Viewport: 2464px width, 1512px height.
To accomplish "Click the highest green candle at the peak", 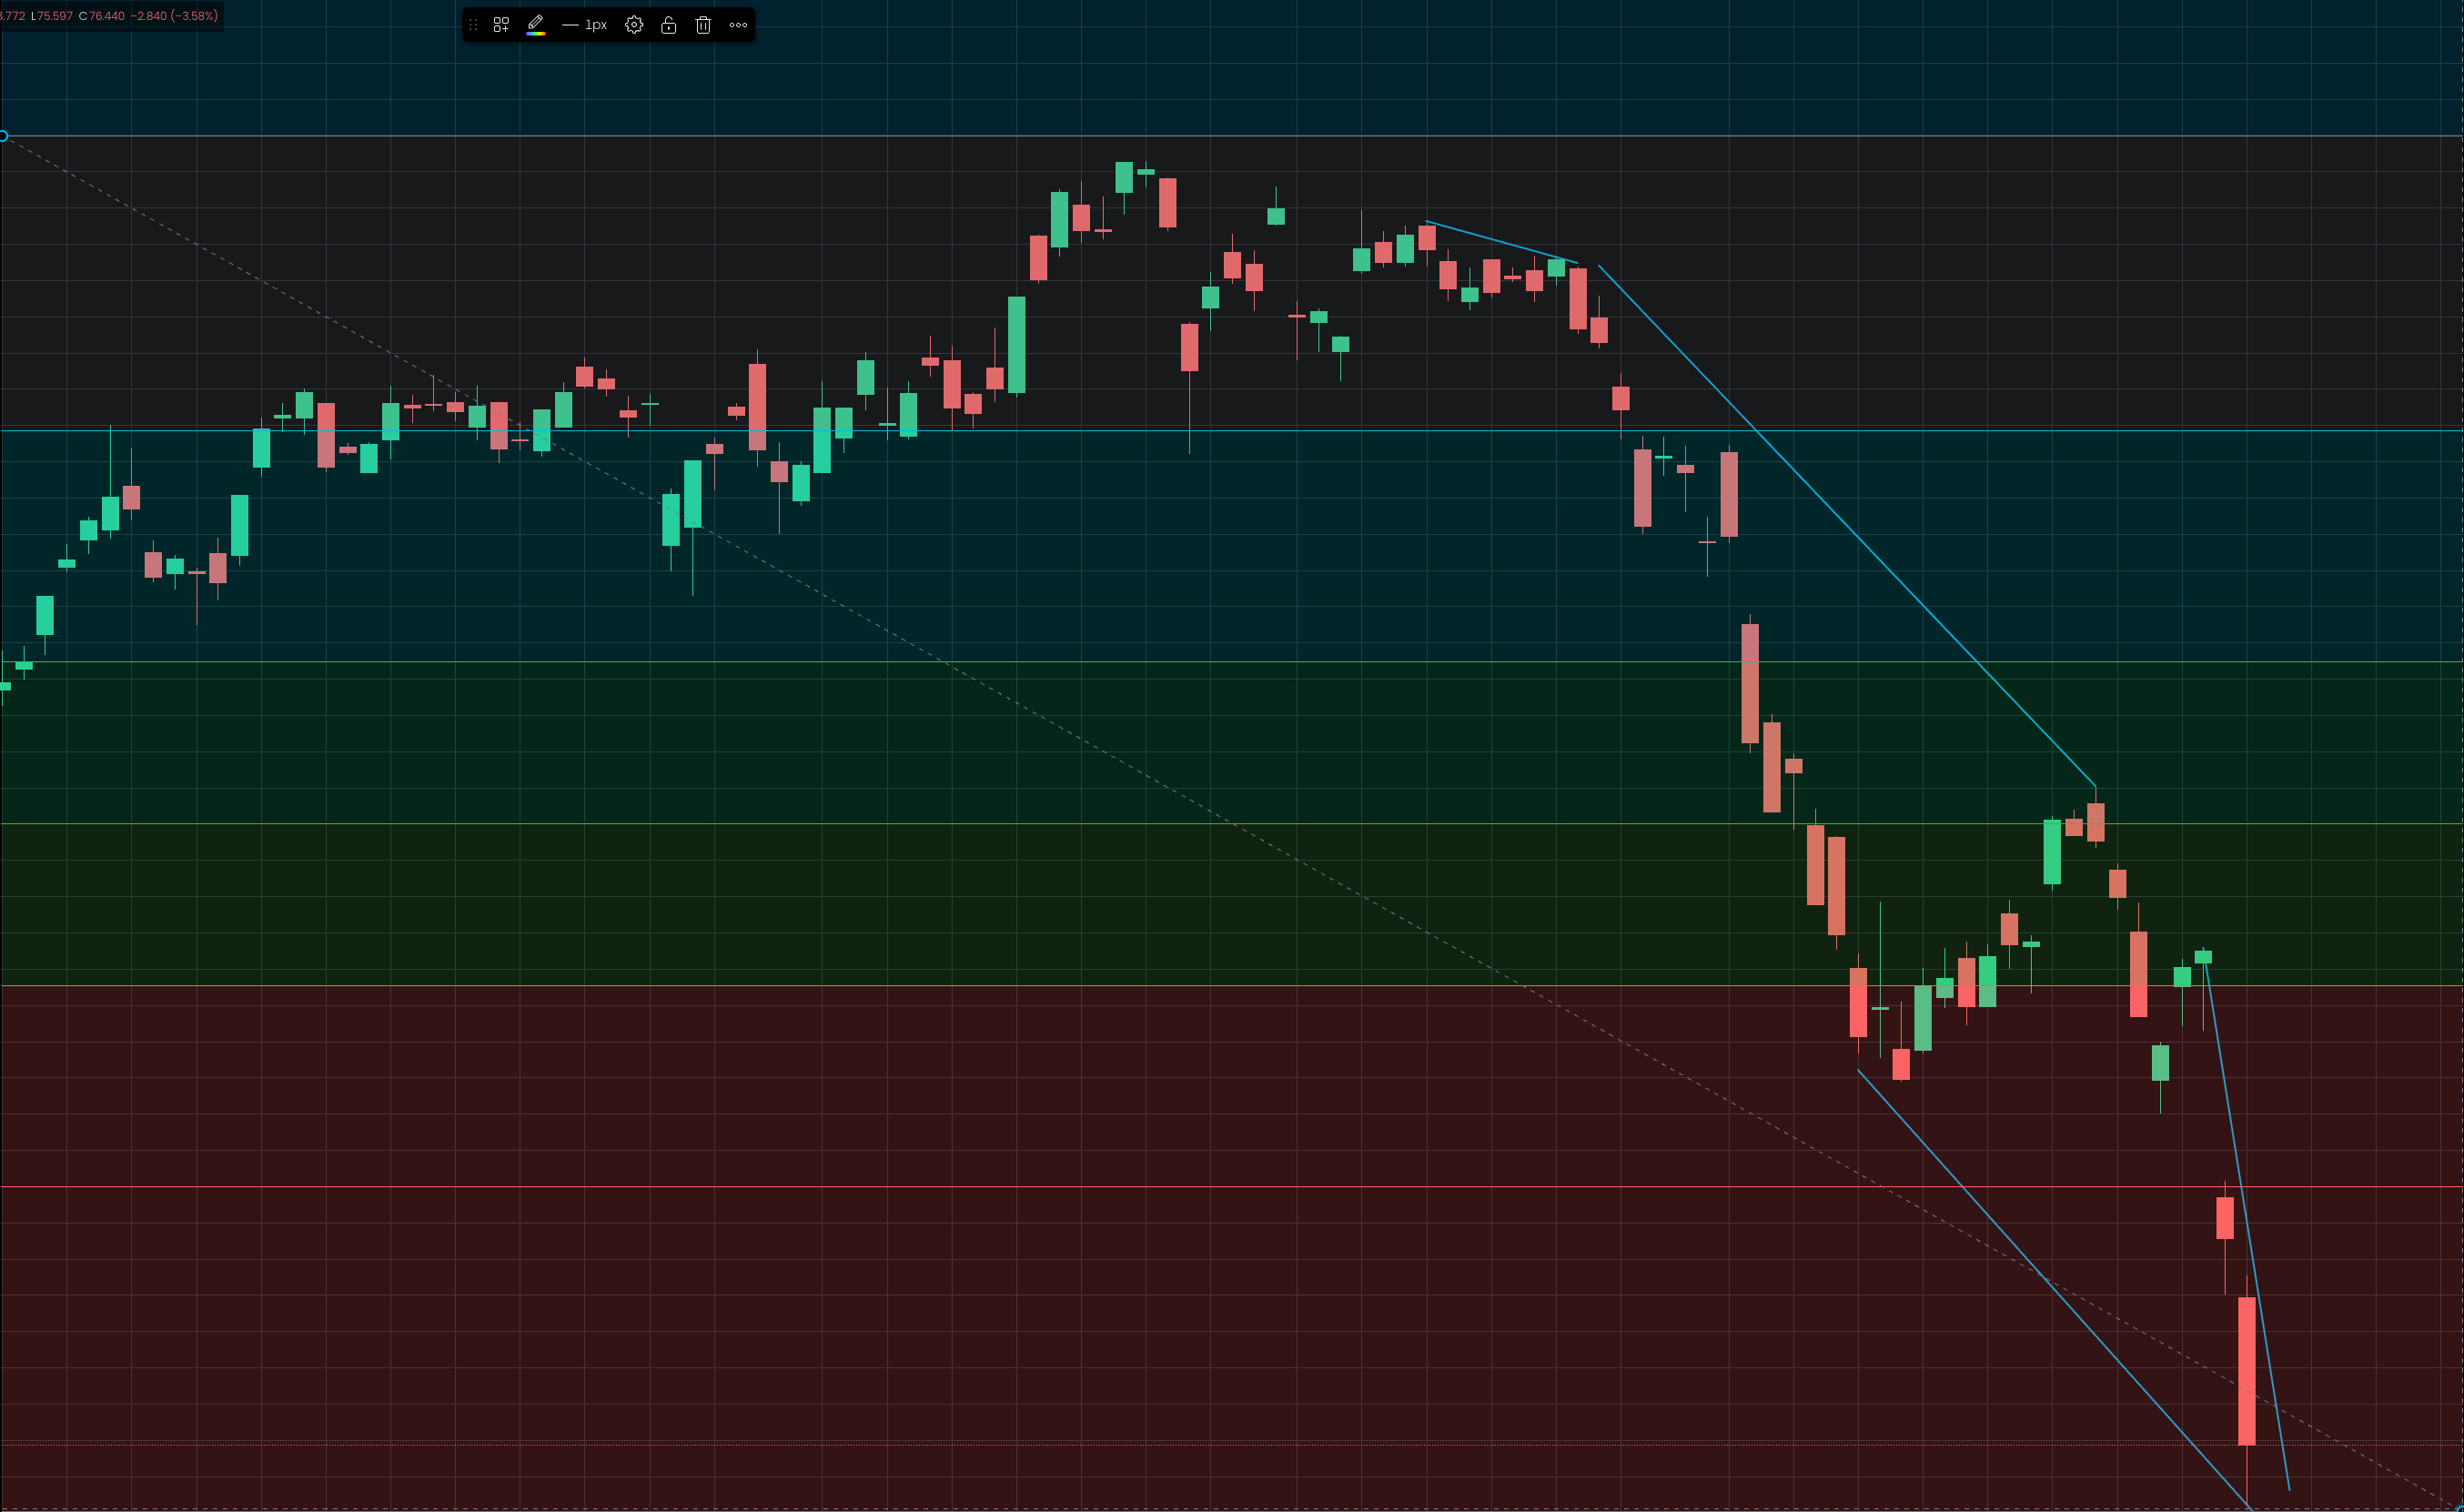I will (x=1124, y=177).
